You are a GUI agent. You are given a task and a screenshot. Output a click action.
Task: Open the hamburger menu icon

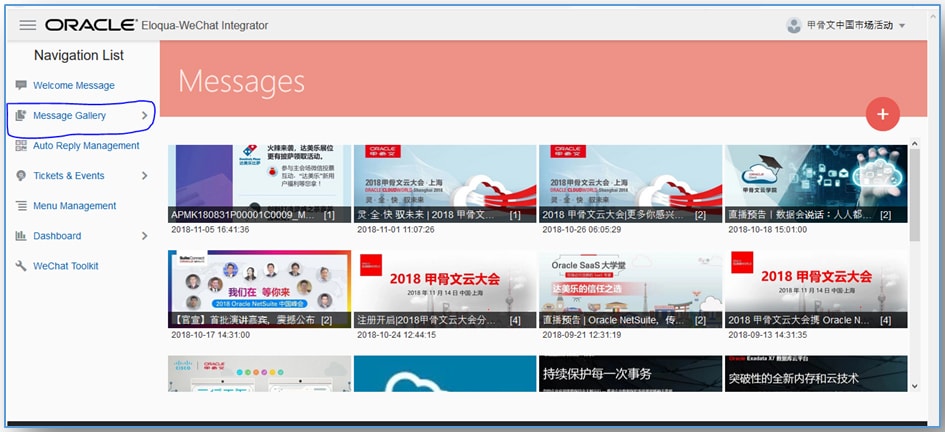click(28, 25)
